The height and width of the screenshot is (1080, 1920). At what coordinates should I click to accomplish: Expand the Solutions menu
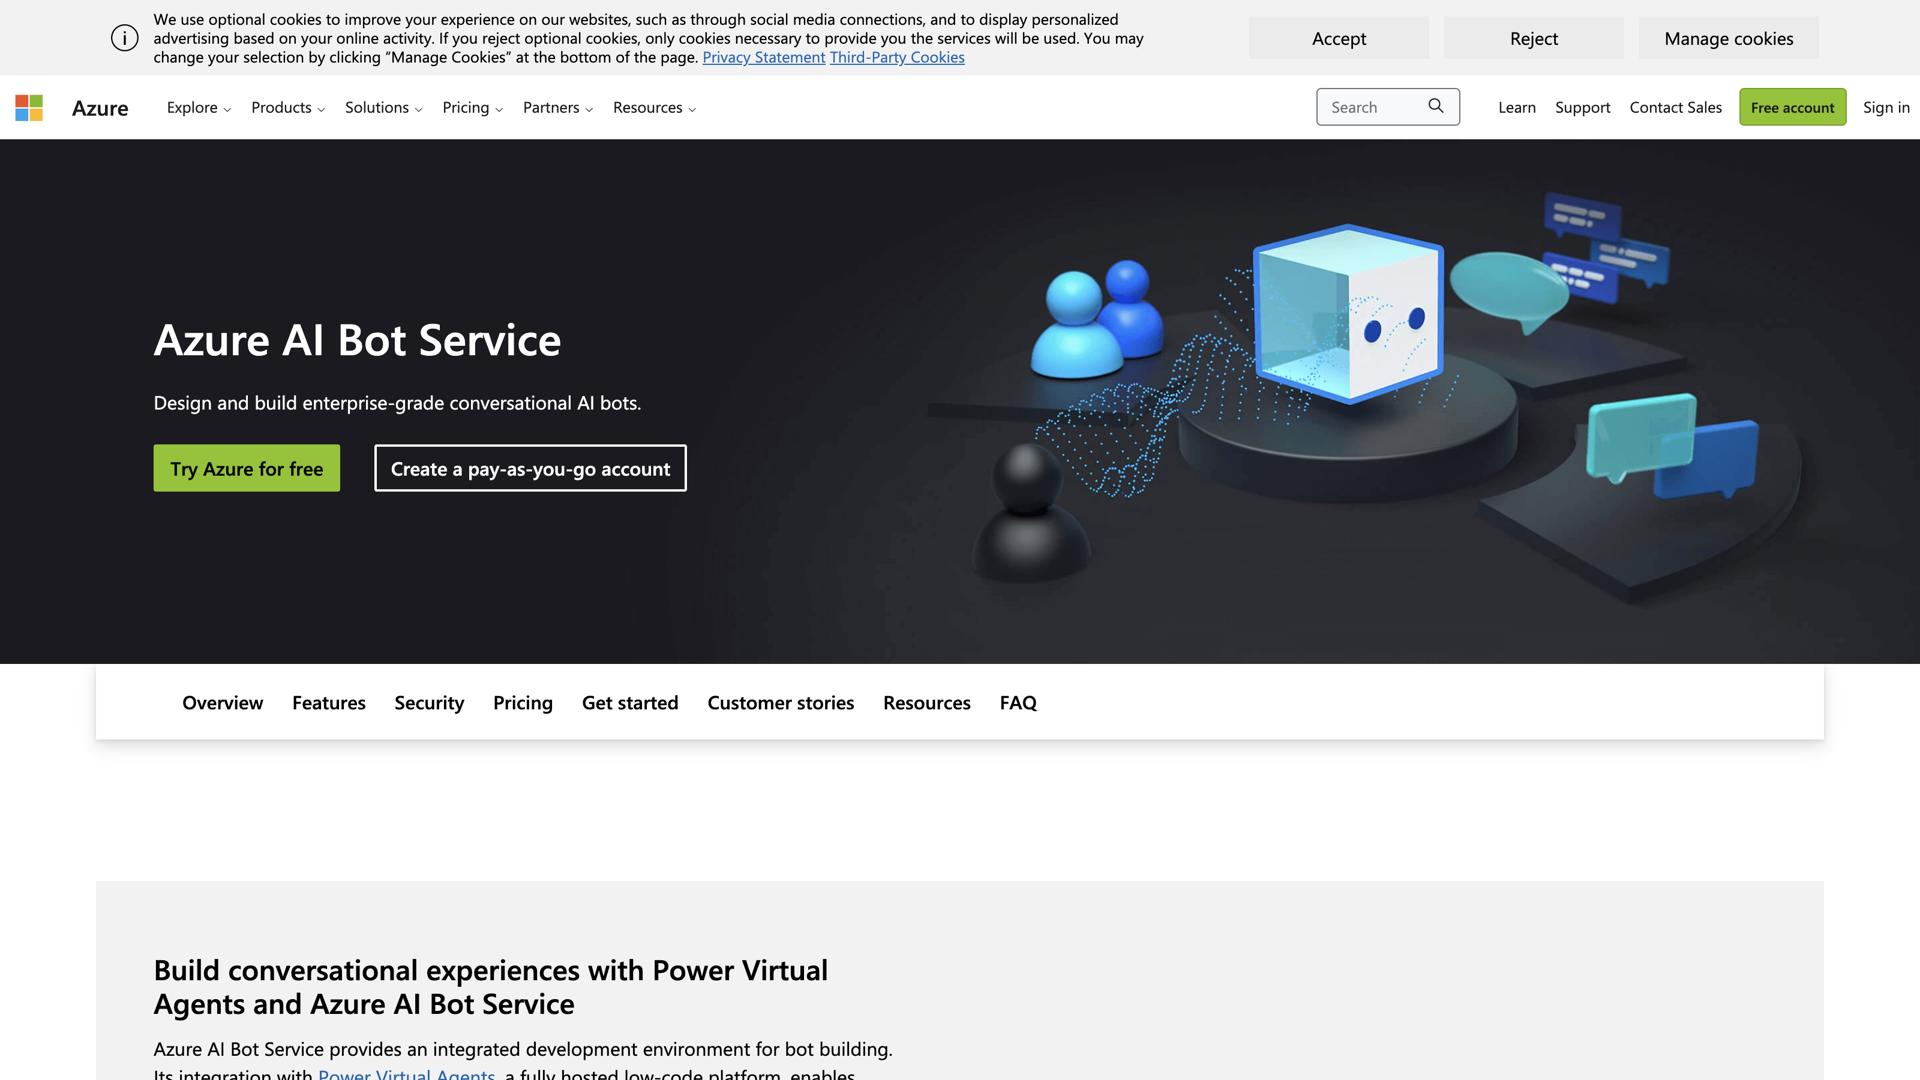tap(382, 107)
